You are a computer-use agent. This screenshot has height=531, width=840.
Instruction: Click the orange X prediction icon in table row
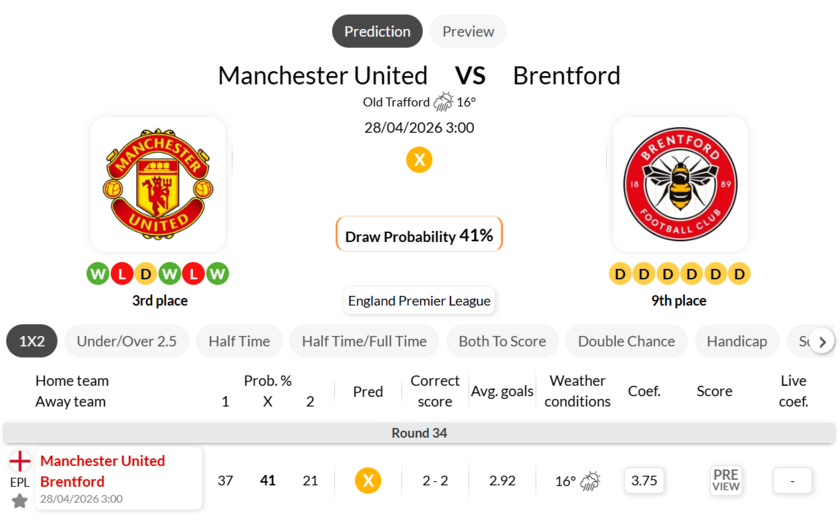(x=368, y=481)
